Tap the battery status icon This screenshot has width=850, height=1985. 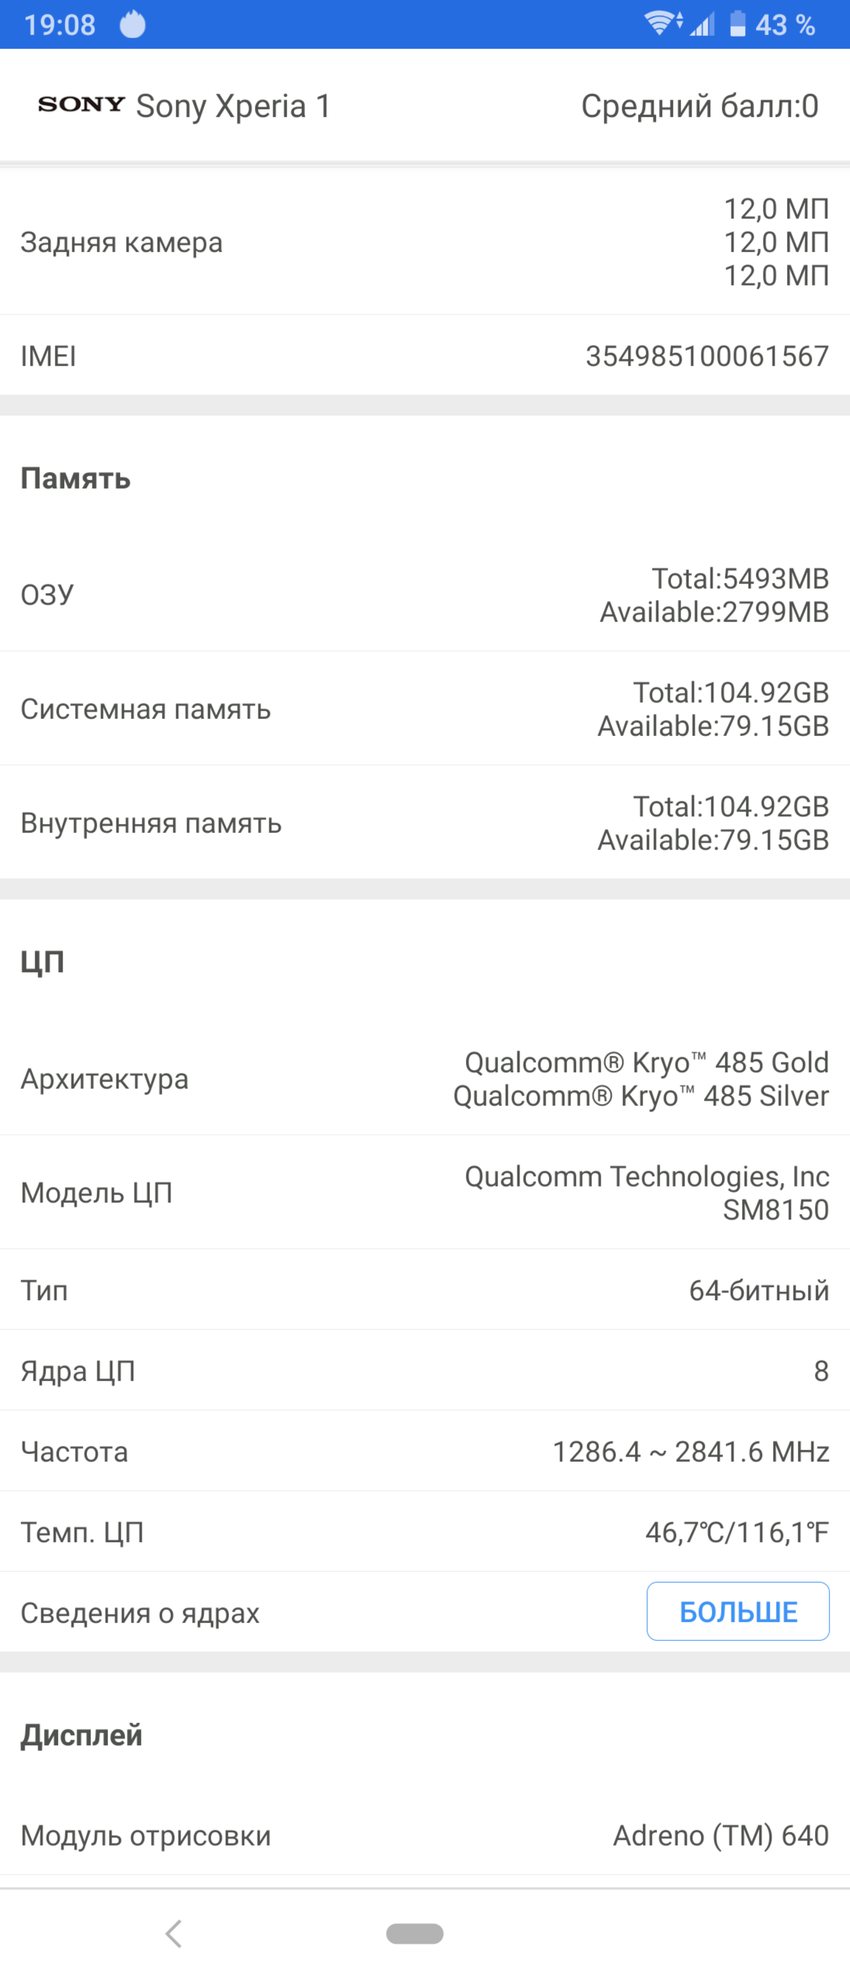pos(738,24)
